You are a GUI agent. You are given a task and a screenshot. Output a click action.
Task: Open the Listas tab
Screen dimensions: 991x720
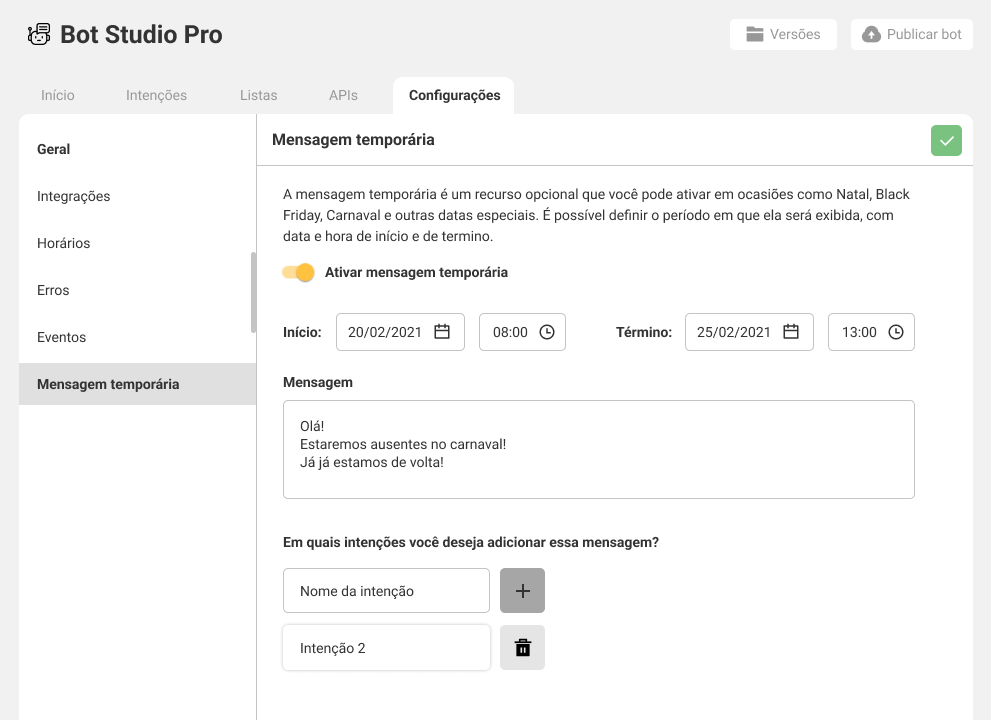[x=258, y=95]
